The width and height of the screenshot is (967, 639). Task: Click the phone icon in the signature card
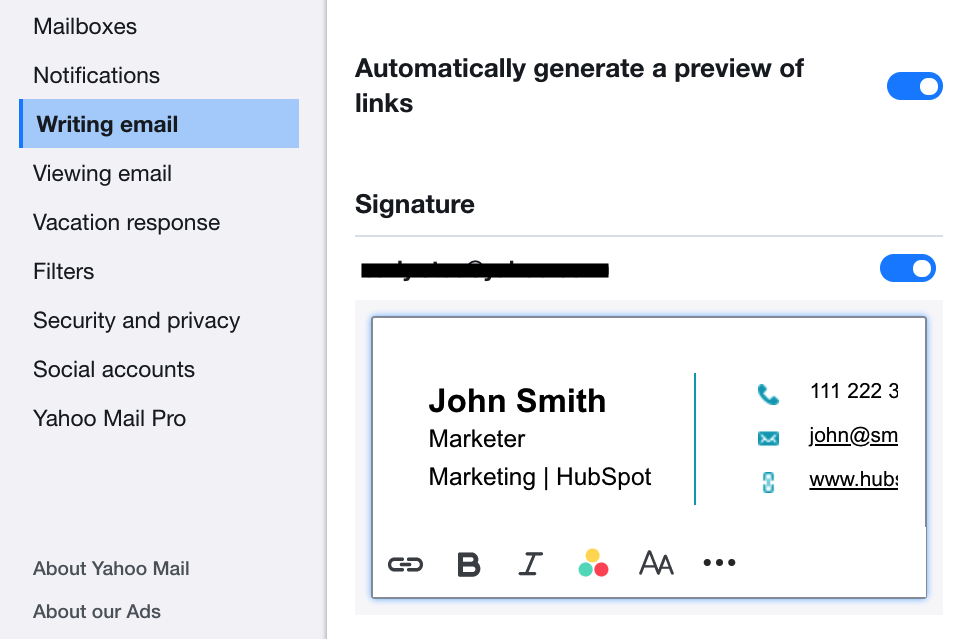[x=768, y=394]
